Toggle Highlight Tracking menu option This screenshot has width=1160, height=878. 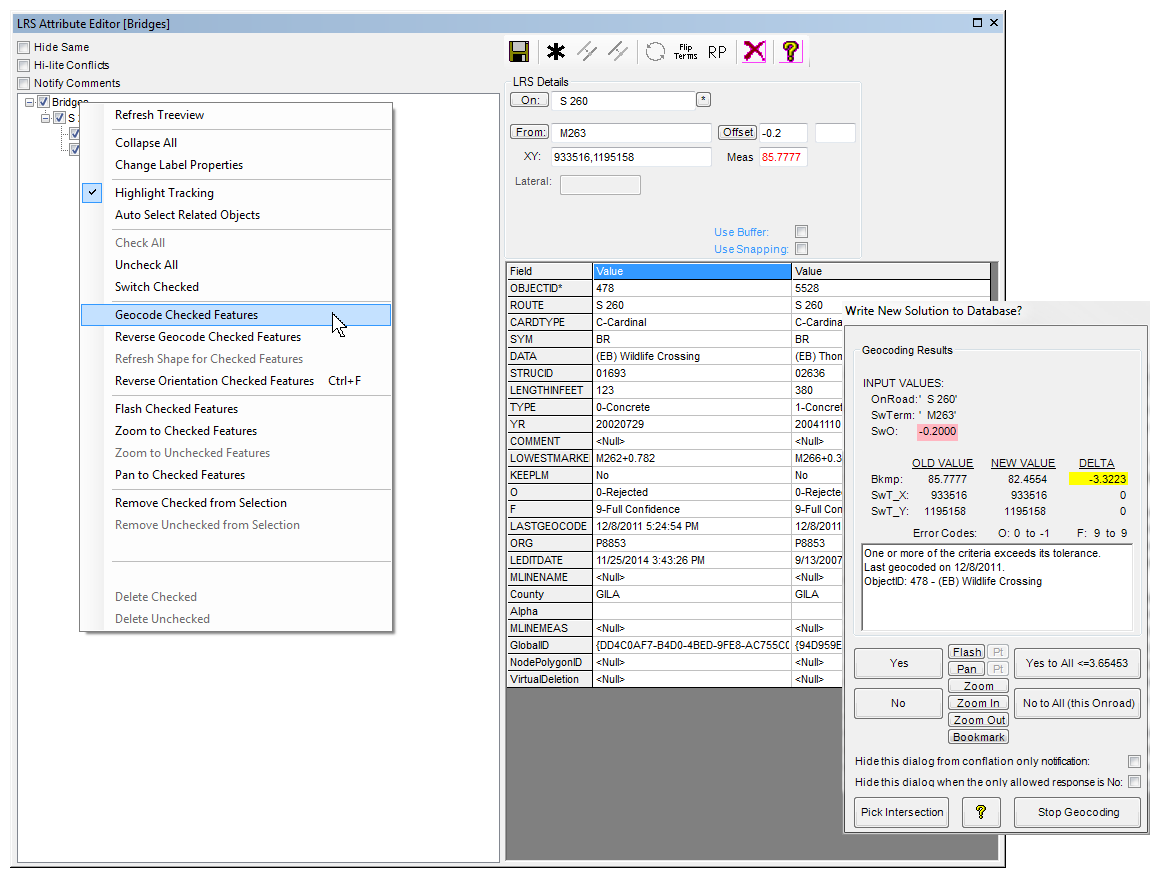coord(236,193)
